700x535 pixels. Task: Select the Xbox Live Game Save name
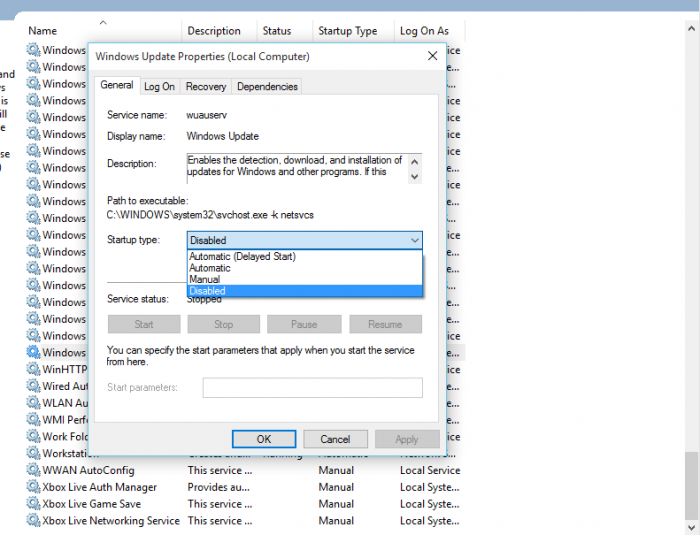(x=92, y=504)
